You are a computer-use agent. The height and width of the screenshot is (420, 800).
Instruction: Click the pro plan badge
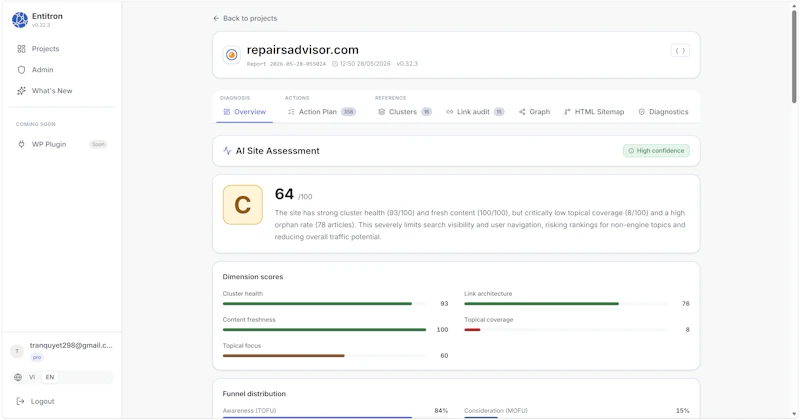[x=37, y=358]
